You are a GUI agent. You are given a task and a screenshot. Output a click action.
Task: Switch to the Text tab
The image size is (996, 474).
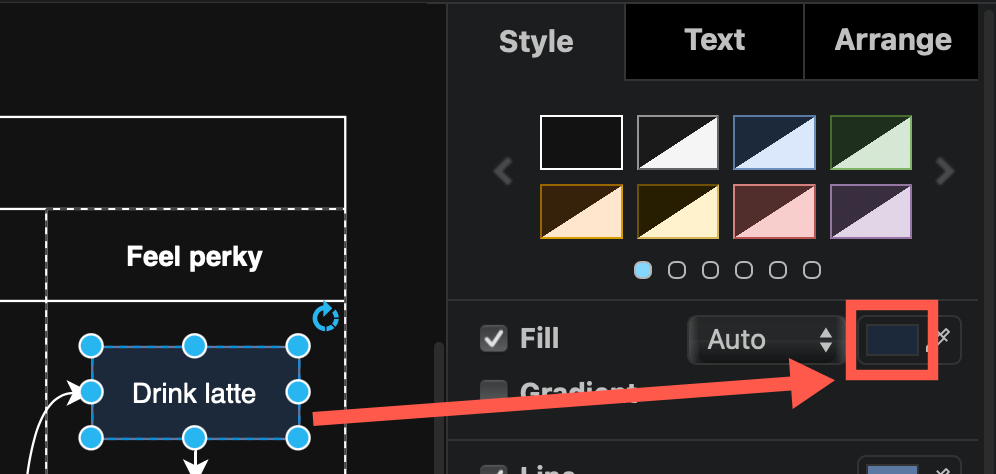pyautogui.click(x=714, y=40)
